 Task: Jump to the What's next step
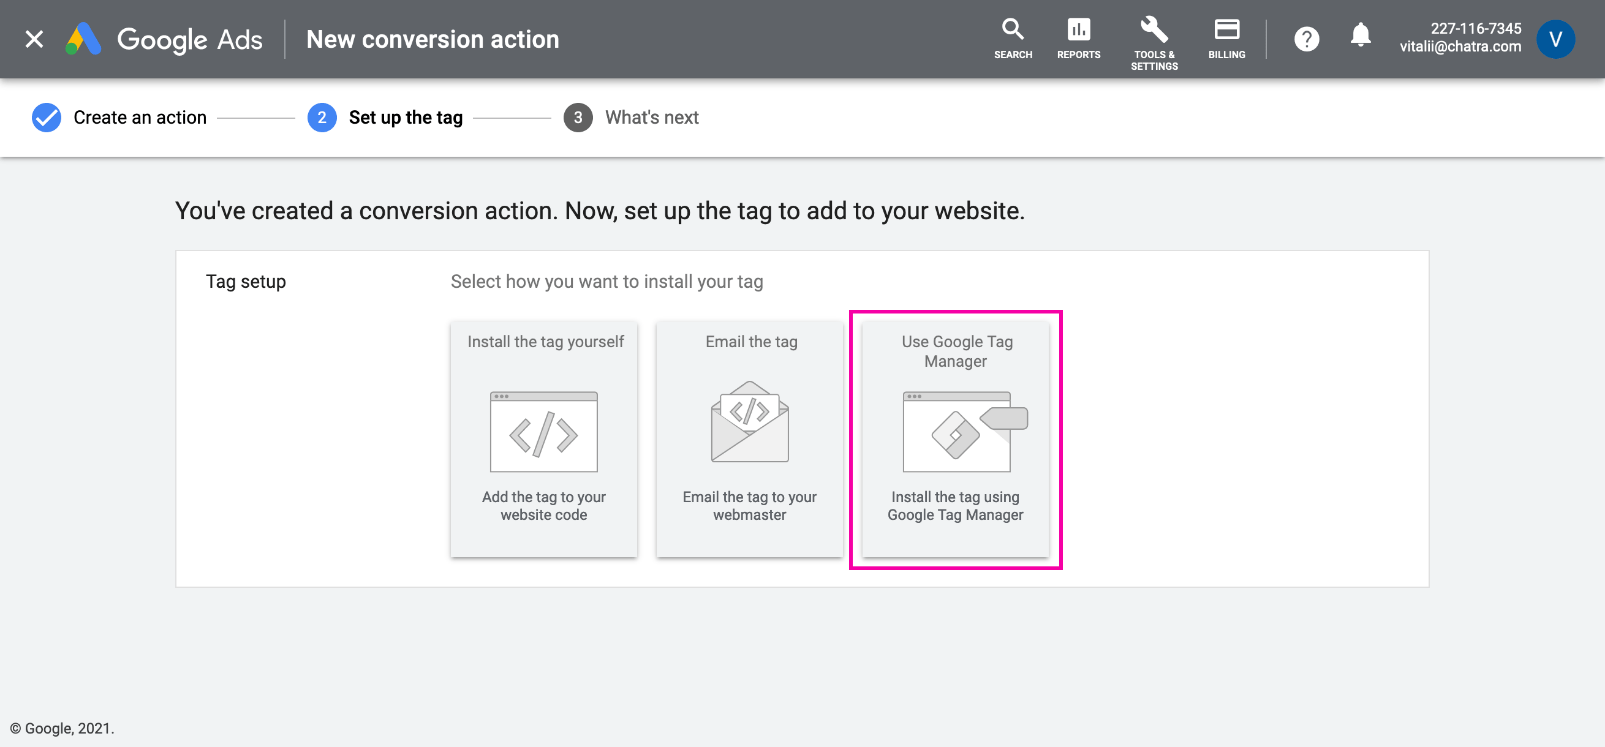coord(651,118)
